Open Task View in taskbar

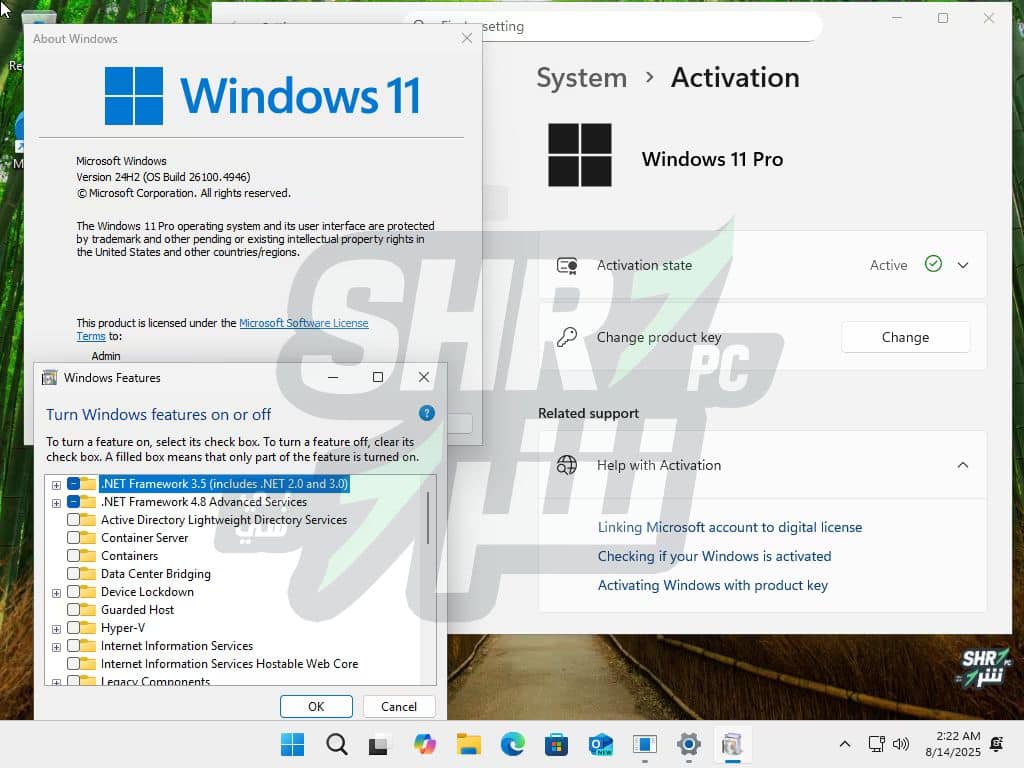point(379,744)
